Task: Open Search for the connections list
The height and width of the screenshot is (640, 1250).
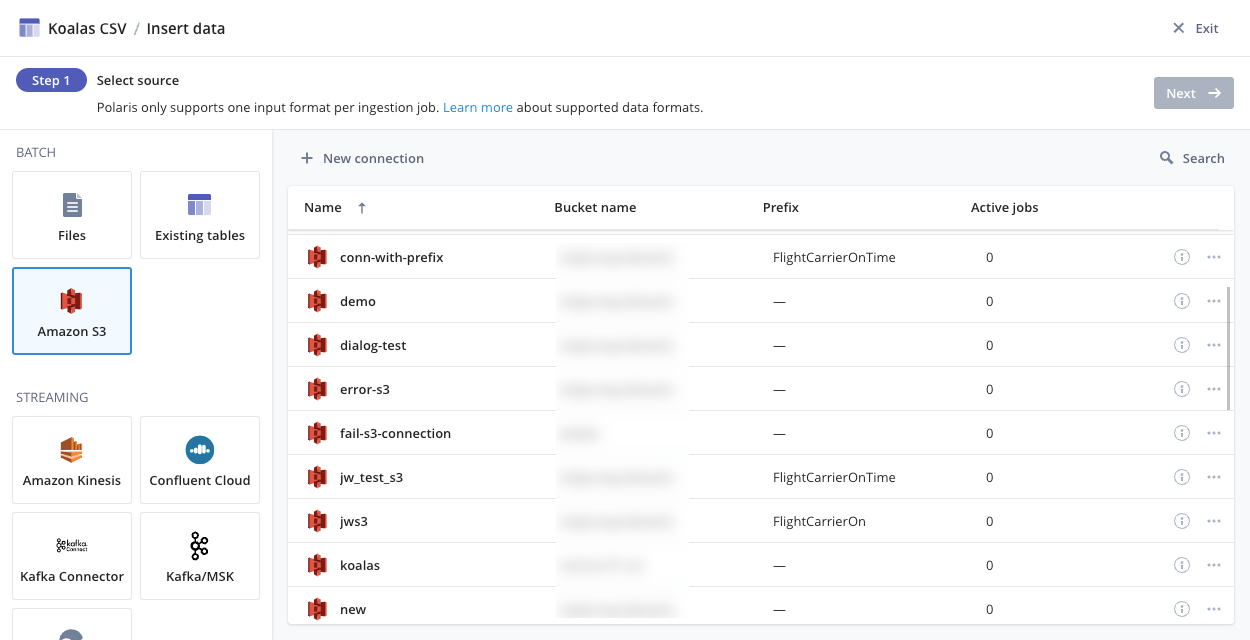Action: tap(1192, 157)
